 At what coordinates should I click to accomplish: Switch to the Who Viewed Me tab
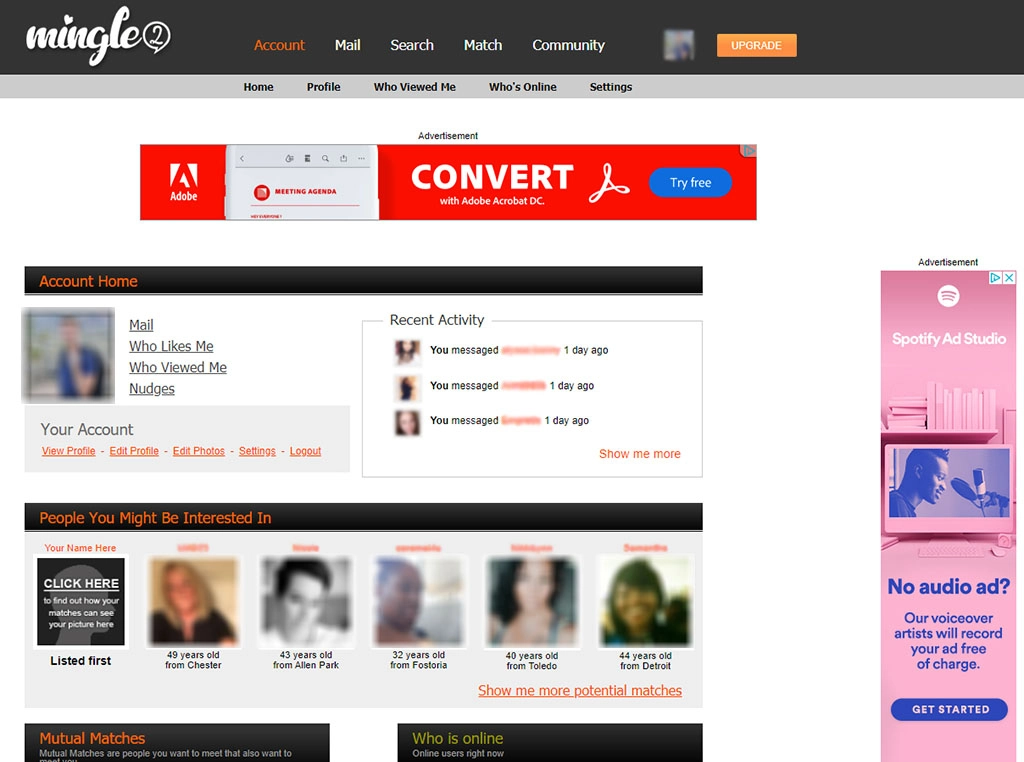pyautogui.click(x=414, y=87)
